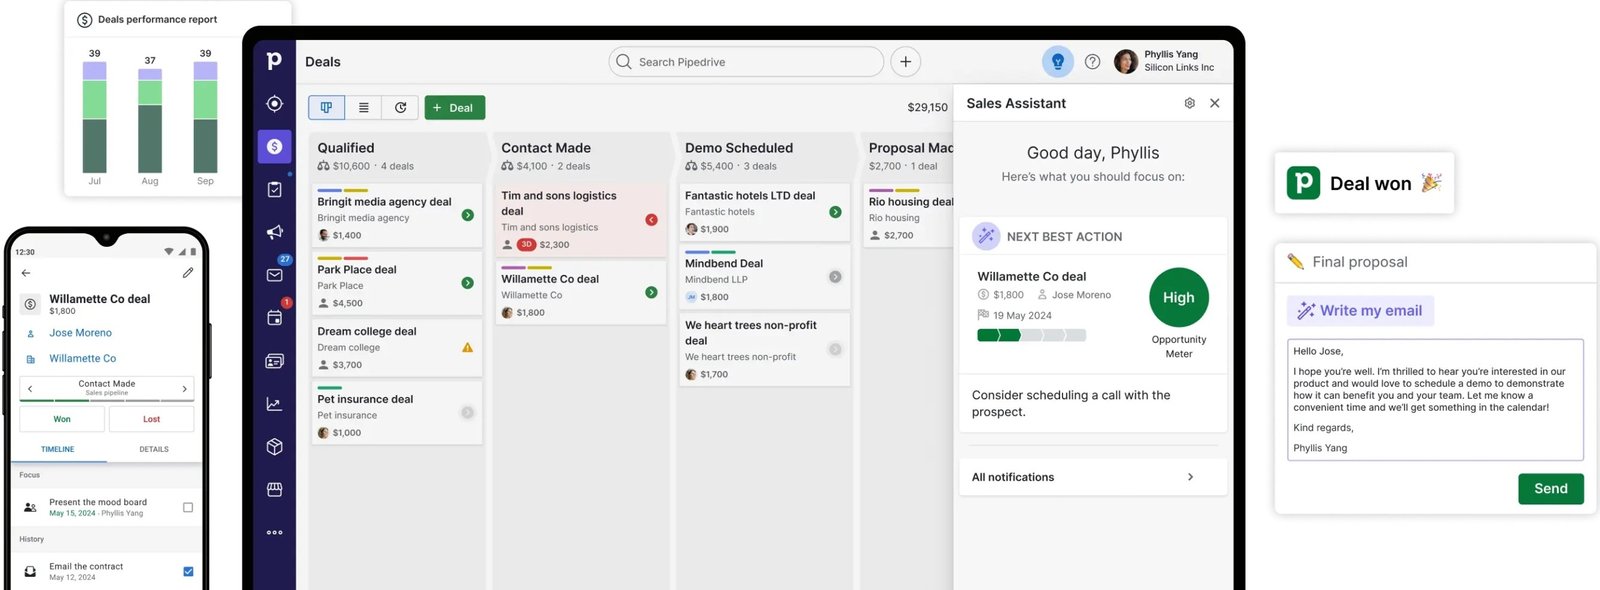
Task: Open the Willamette Co deal card in Contact Made
Action: (581, 293)
